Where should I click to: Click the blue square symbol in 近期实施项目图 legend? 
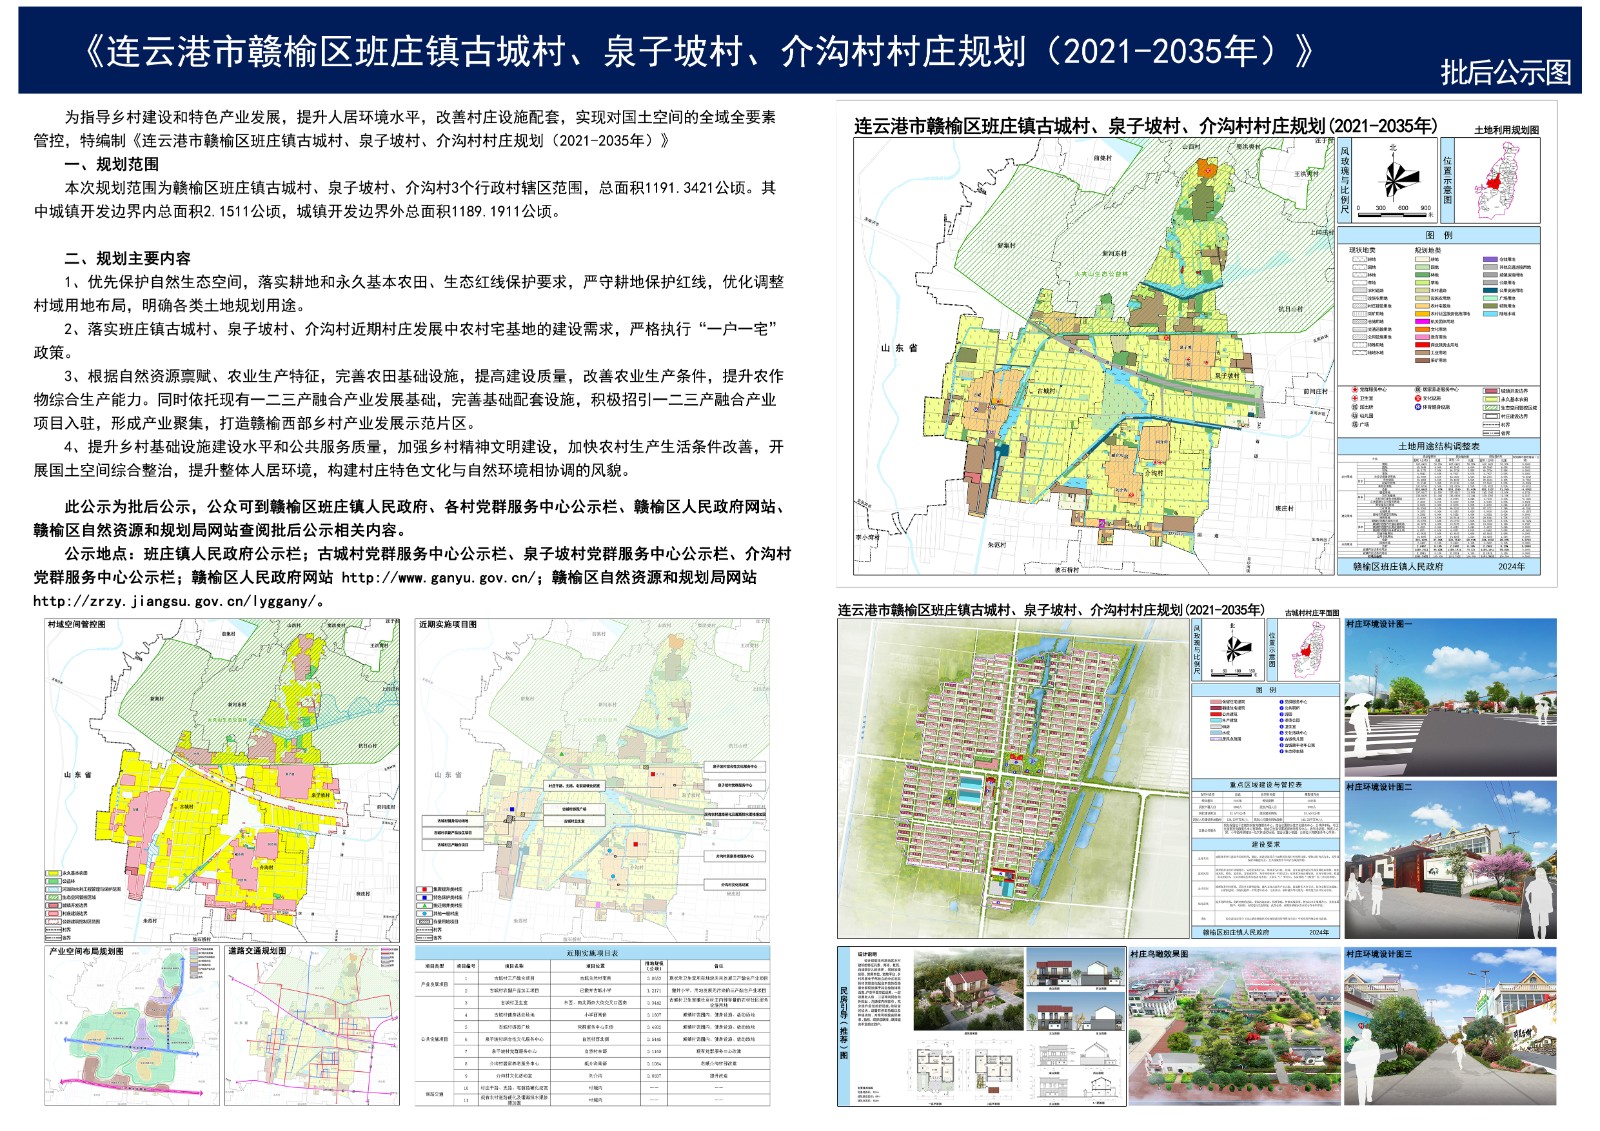tap(423, 897)
